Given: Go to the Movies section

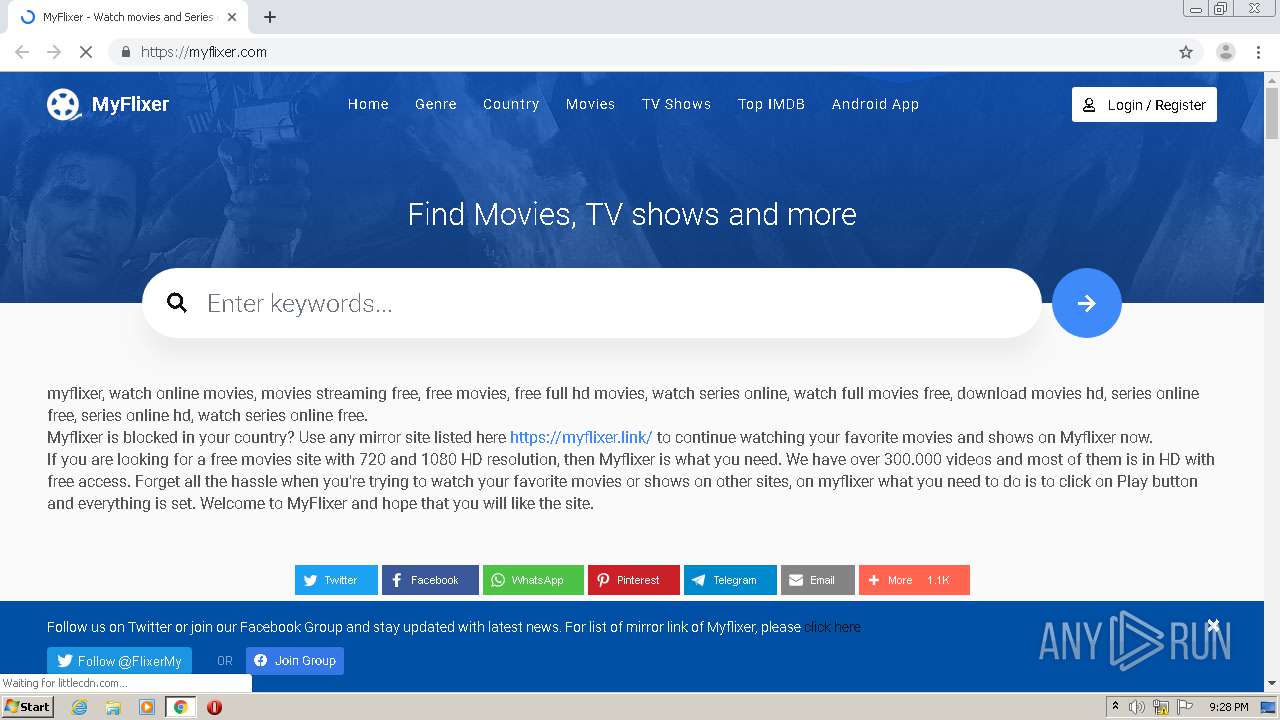Looking at the screenshot, I should 590,104.
